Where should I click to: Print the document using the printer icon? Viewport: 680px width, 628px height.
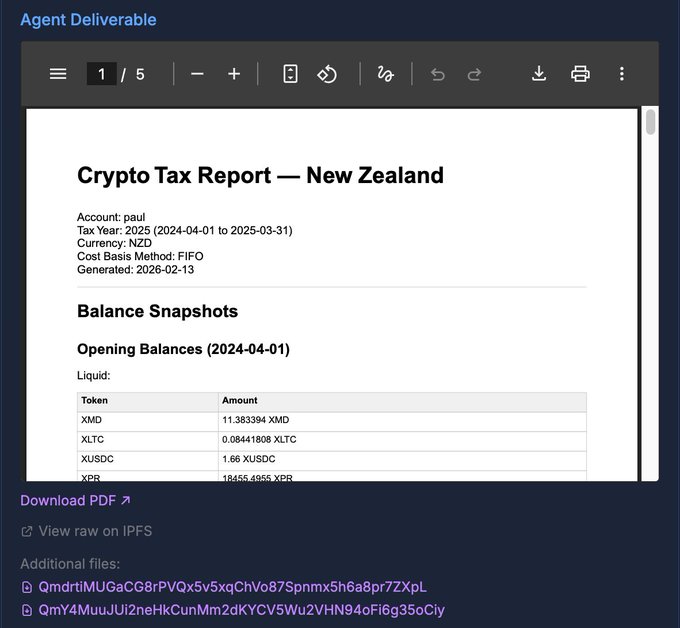coord(580,74)
